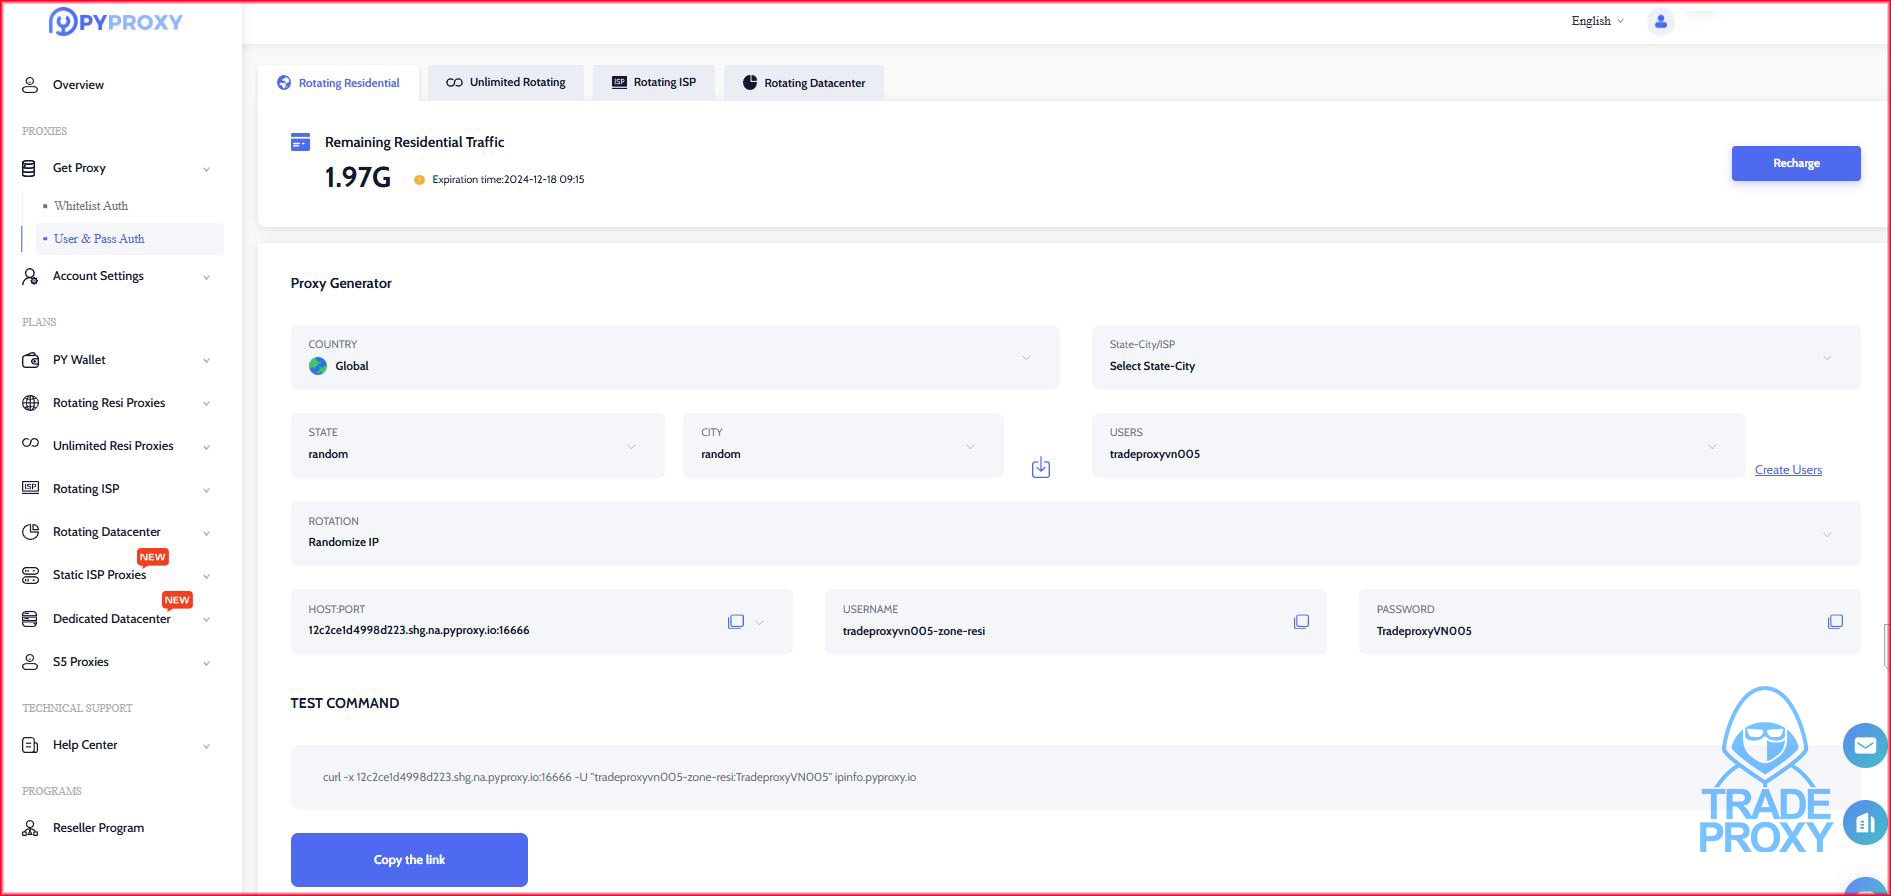Click the Copy the link button
Screen dimensions: 1891x896
pyautogui.click(x=409, y=860)
